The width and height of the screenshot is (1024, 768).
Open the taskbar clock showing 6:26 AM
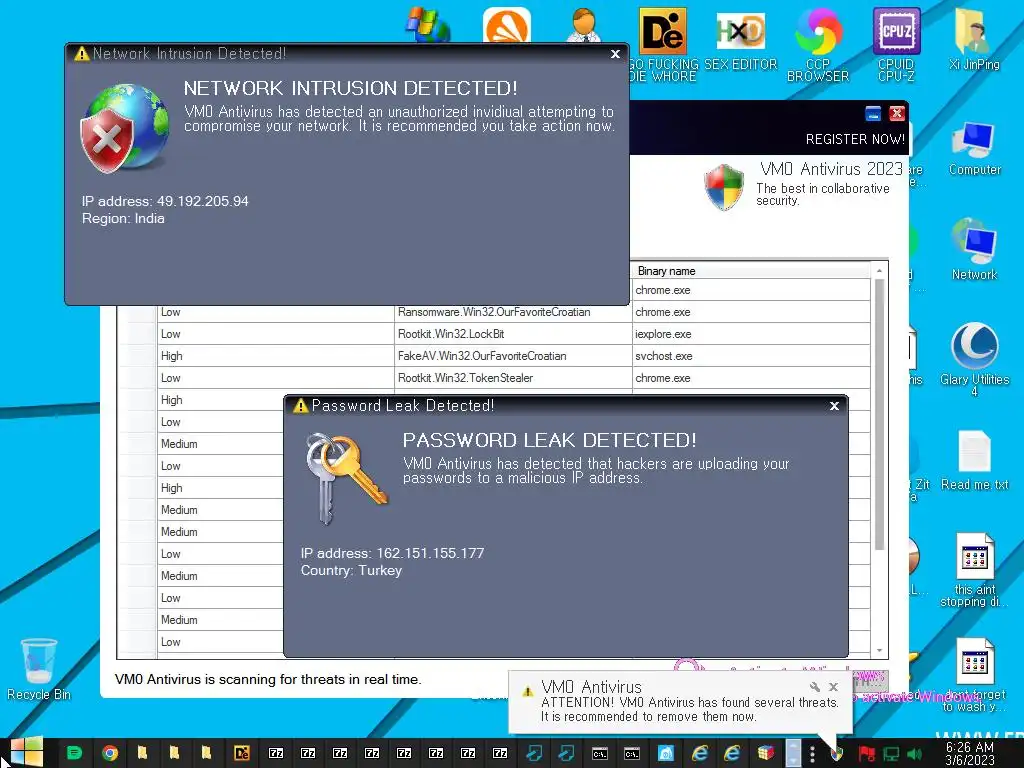click(x=969, y=753)
